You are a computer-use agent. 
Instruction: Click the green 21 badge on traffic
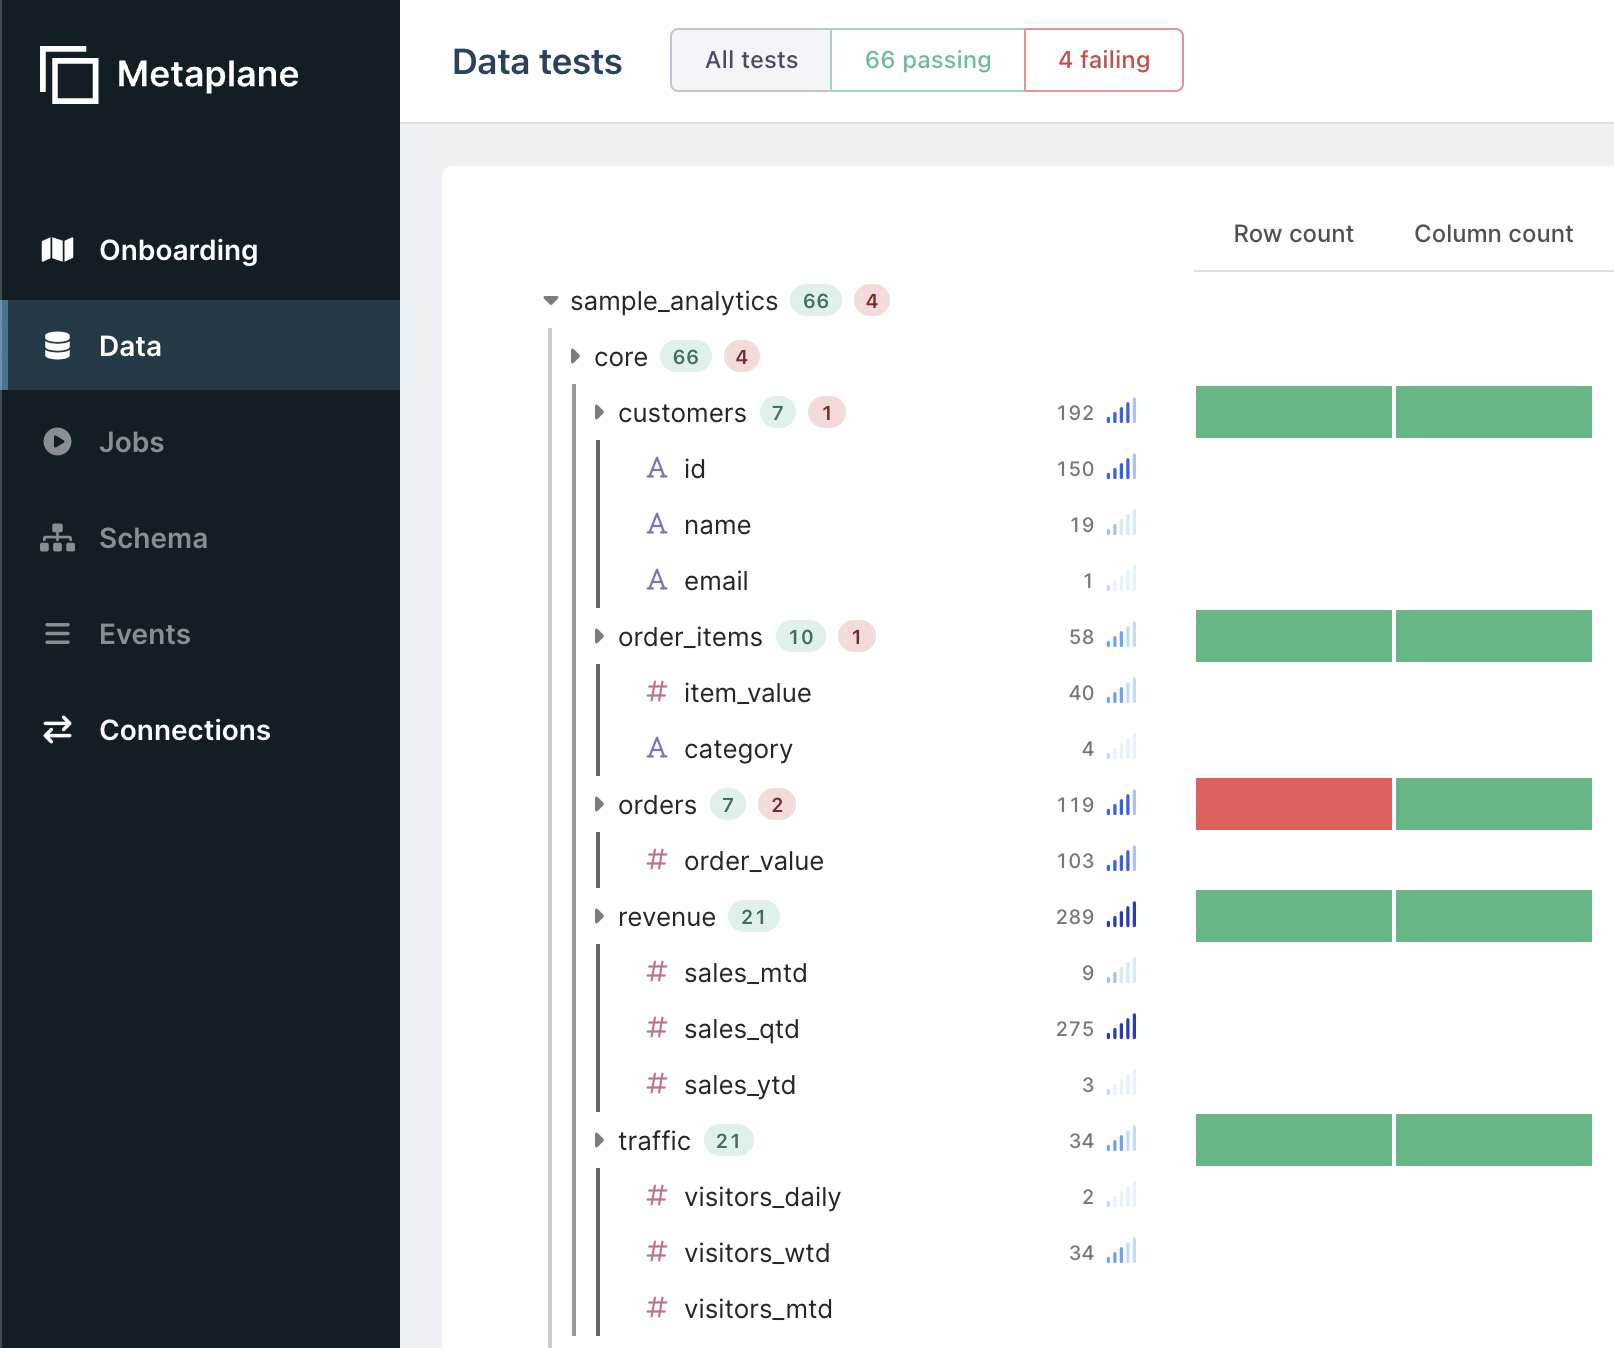(729, 1140)
